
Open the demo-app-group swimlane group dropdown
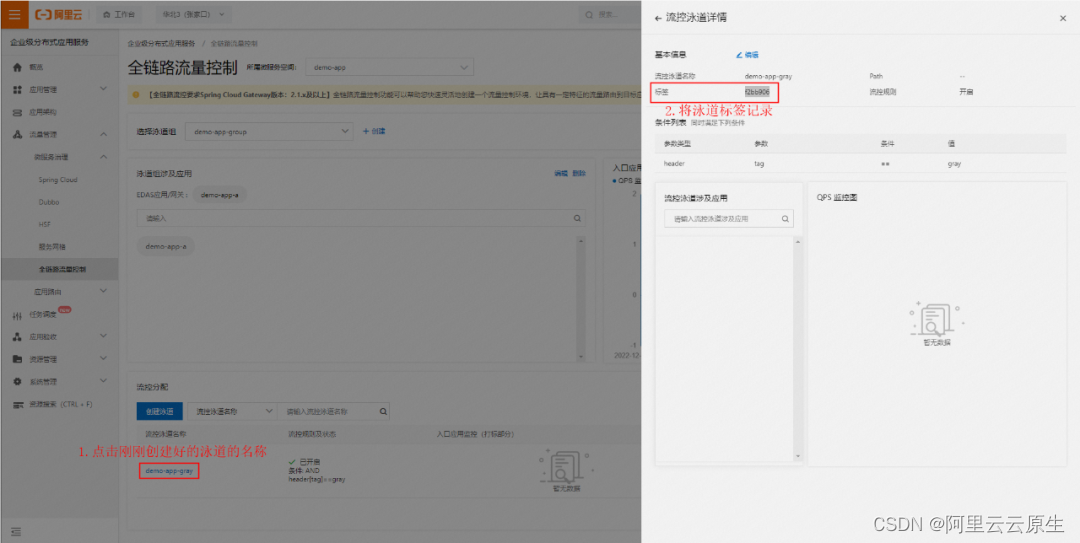click(x=269, y=131)
